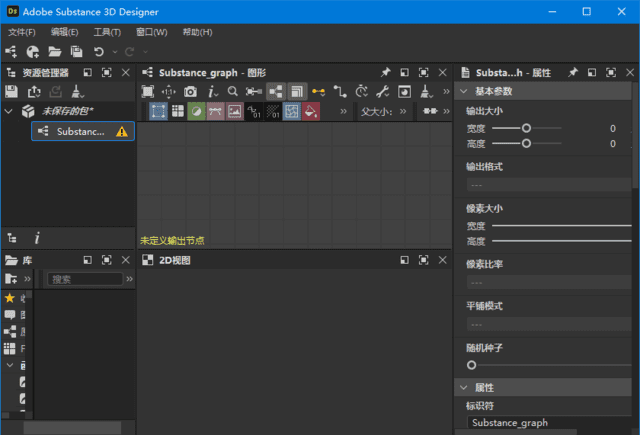Click the redo arrow icon

pyautogui.click(x=129, y=51)
